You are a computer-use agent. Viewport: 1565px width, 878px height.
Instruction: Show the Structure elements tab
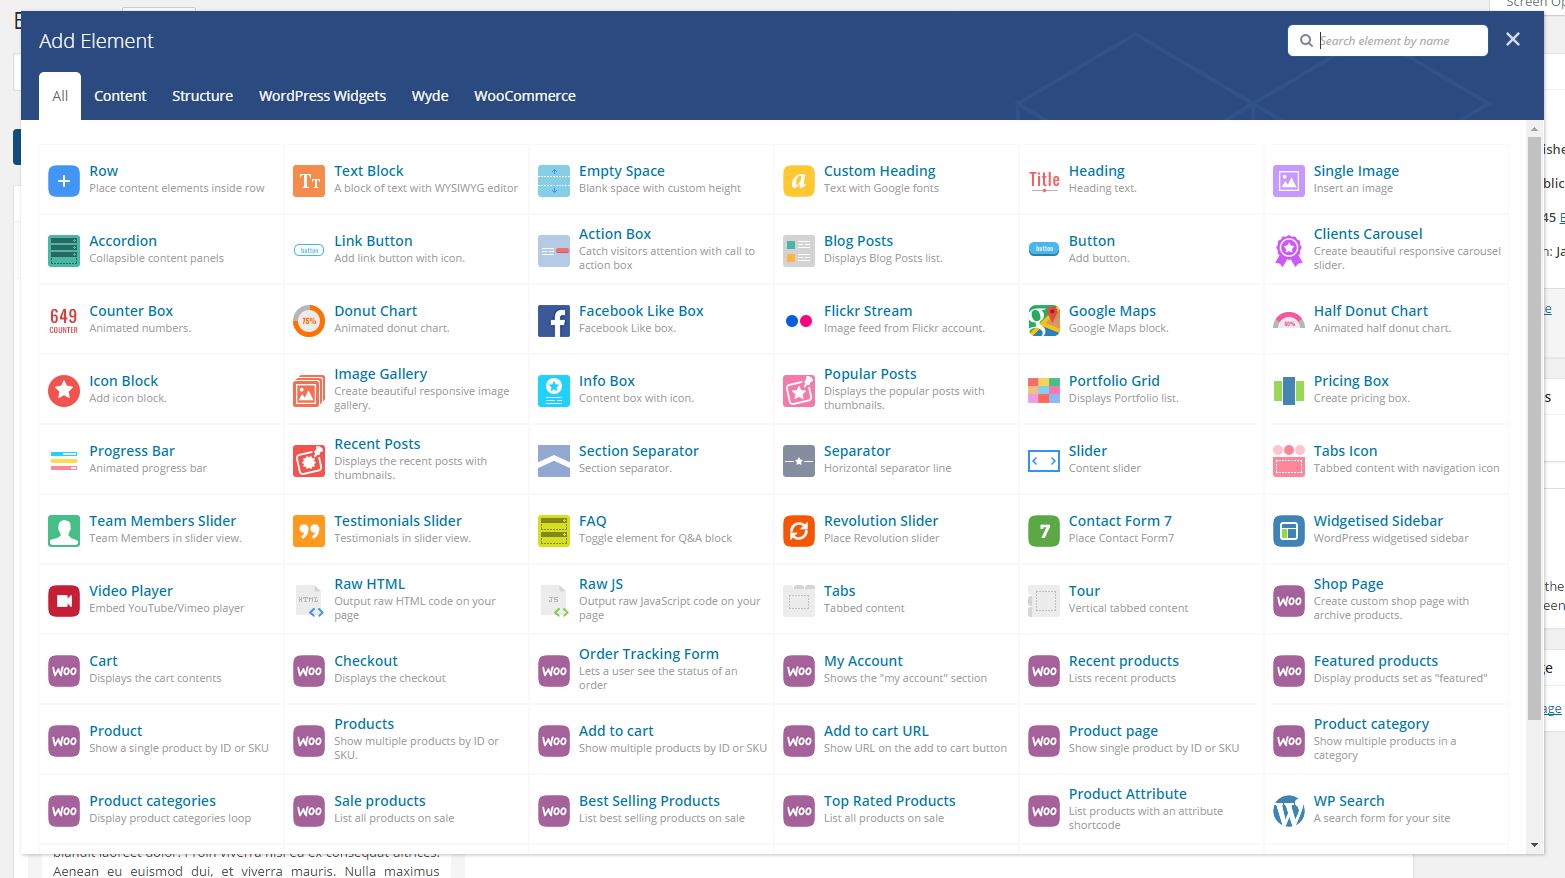[202, 96]
